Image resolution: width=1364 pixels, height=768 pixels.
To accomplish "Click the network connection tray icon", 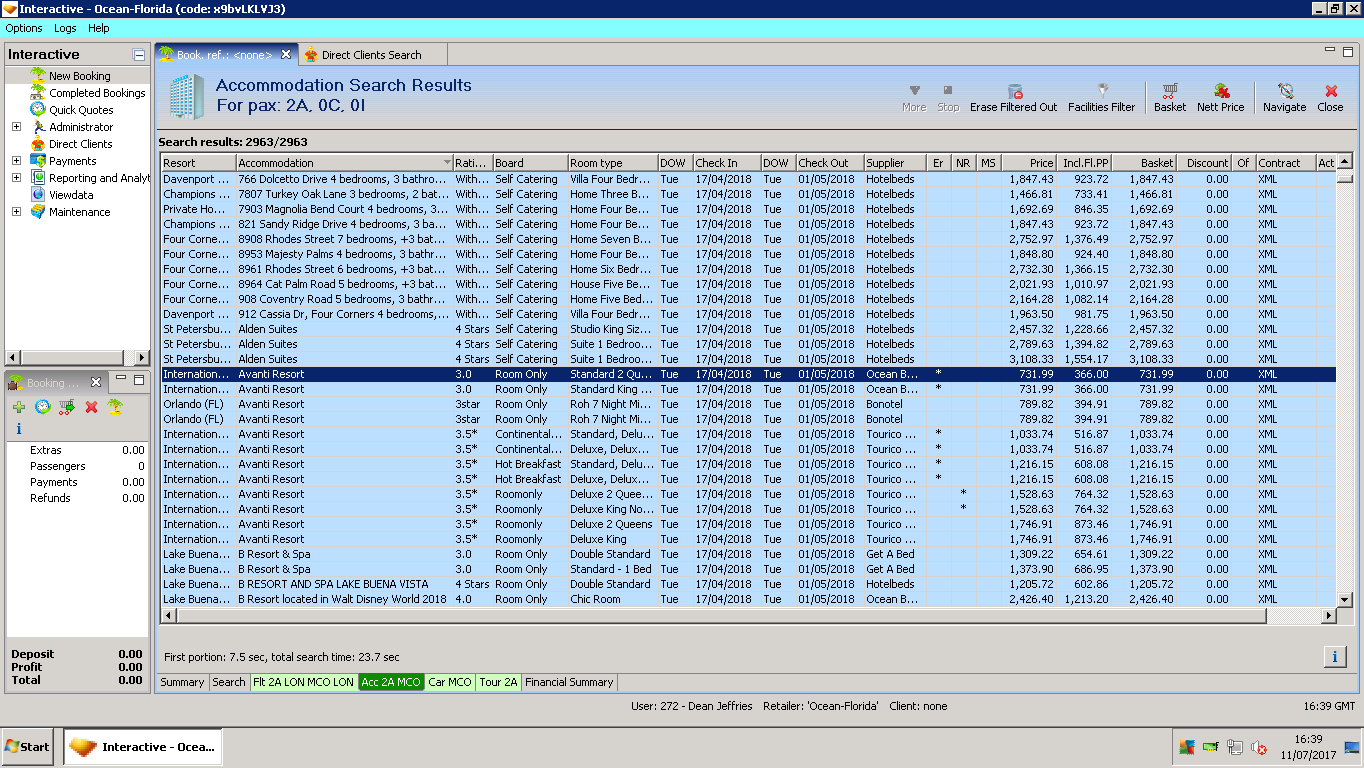I will pos(1235,747).
